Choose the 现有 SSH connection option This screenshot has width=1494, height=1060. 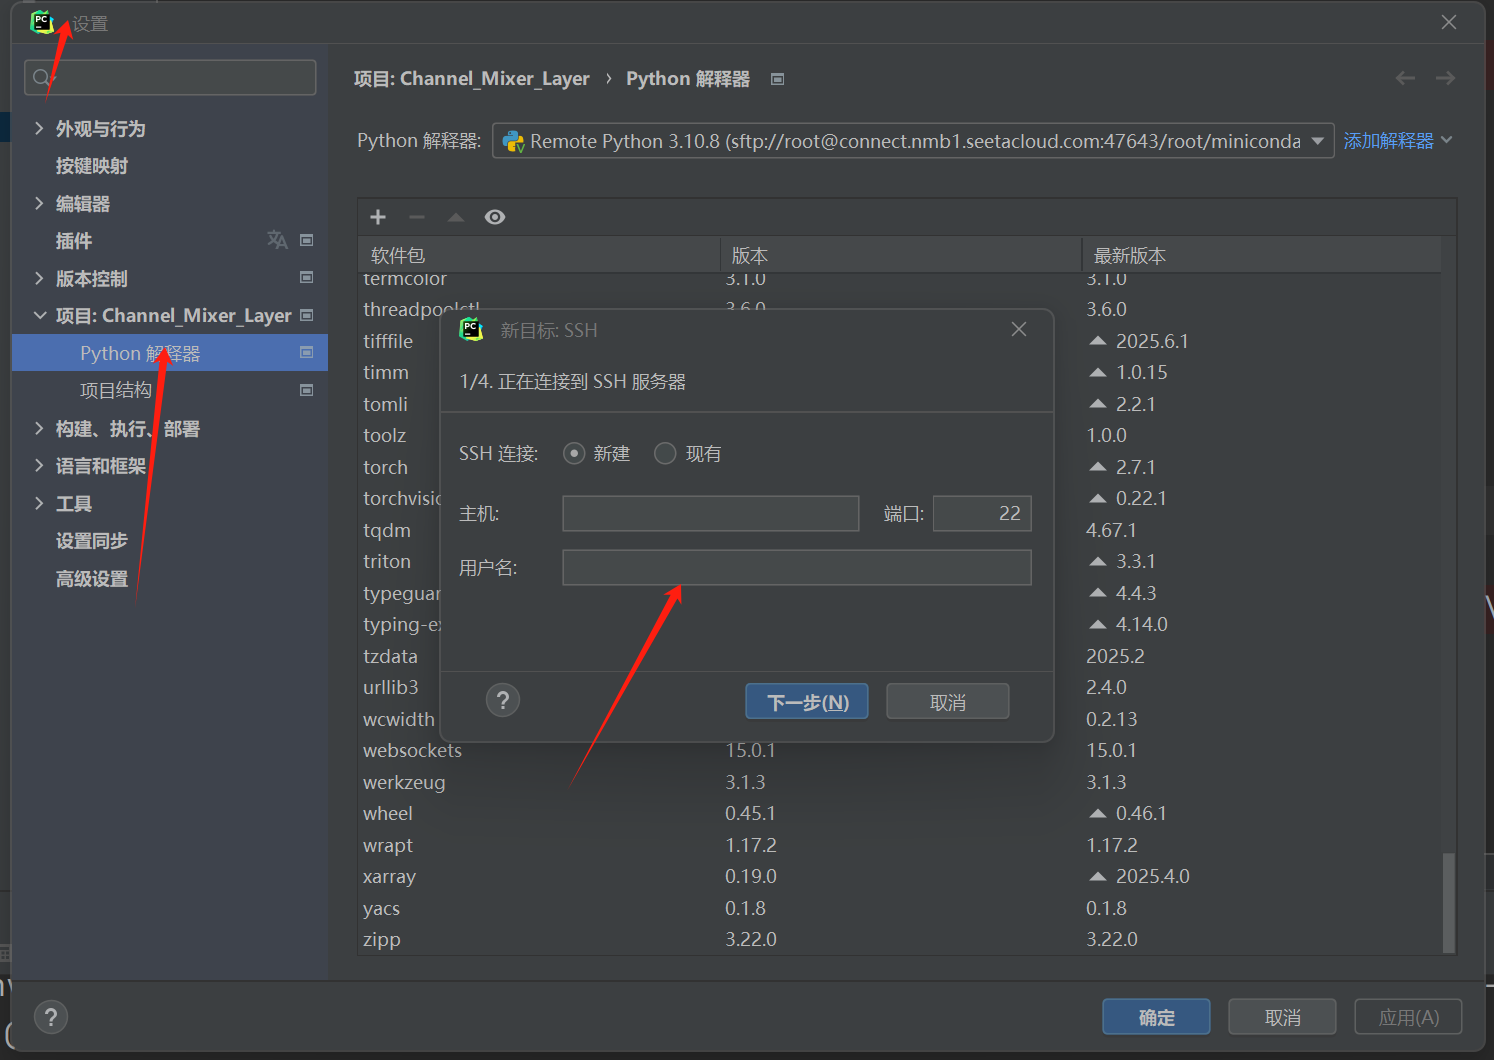click(x=665, y=453)
